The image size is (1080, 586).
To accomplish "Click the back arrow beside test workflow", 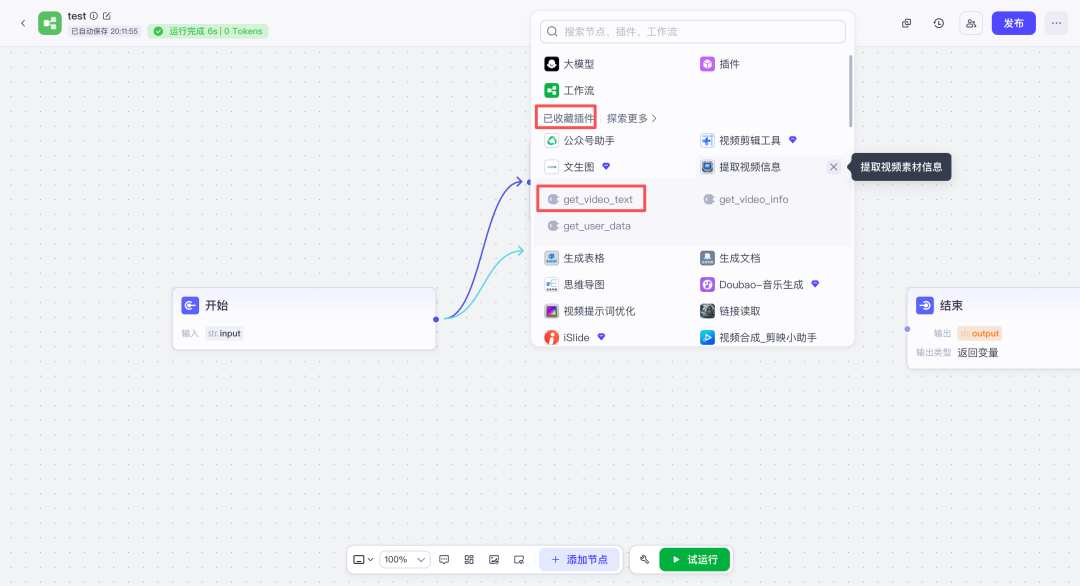I will pyautogui.click(x=23, y=23).
